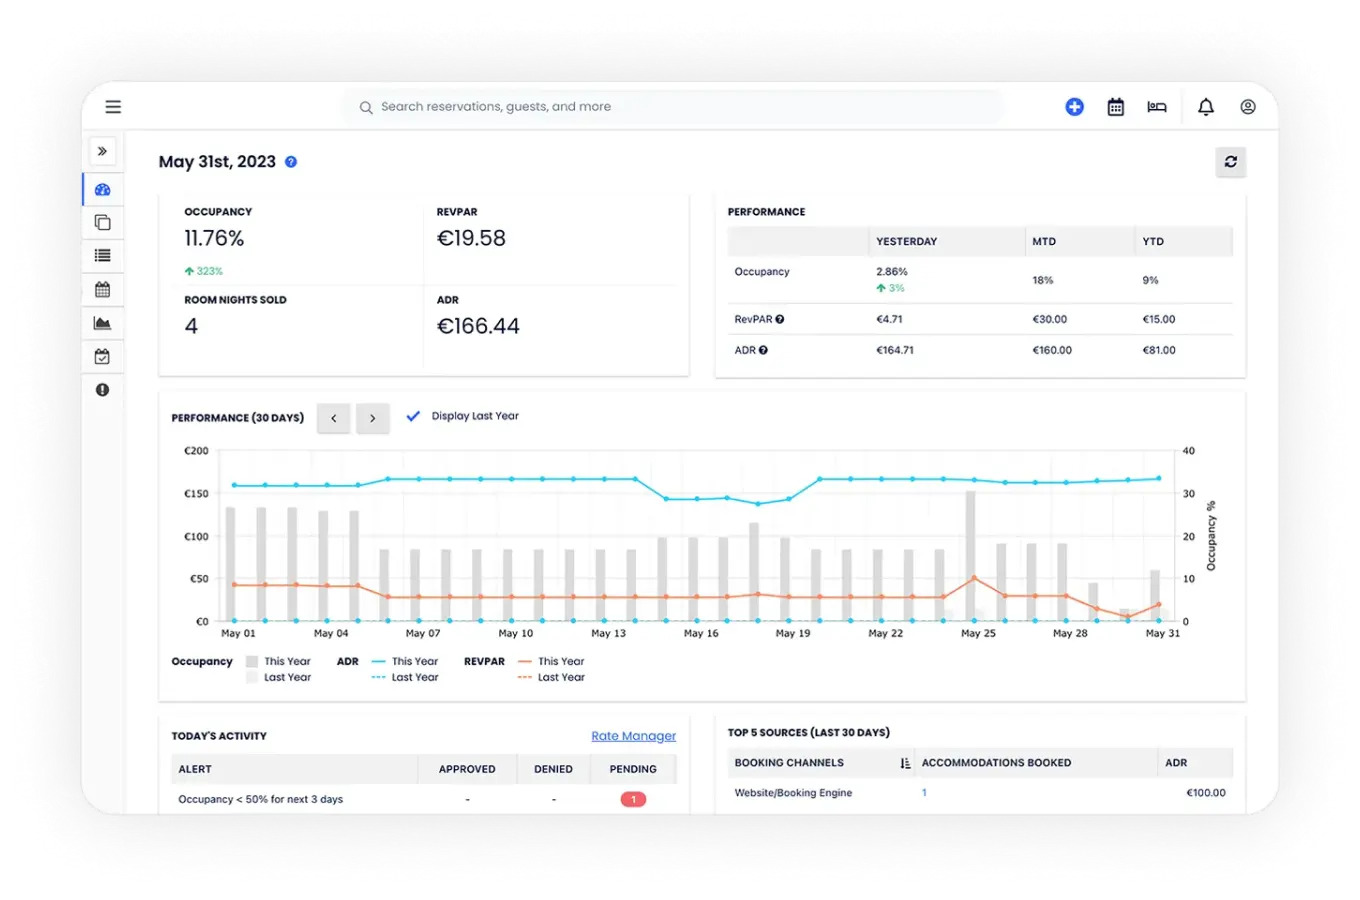Click the blue plus icon to create new
The height and width of the screenshot is (900, 1360).
[x=1074, y=106]
